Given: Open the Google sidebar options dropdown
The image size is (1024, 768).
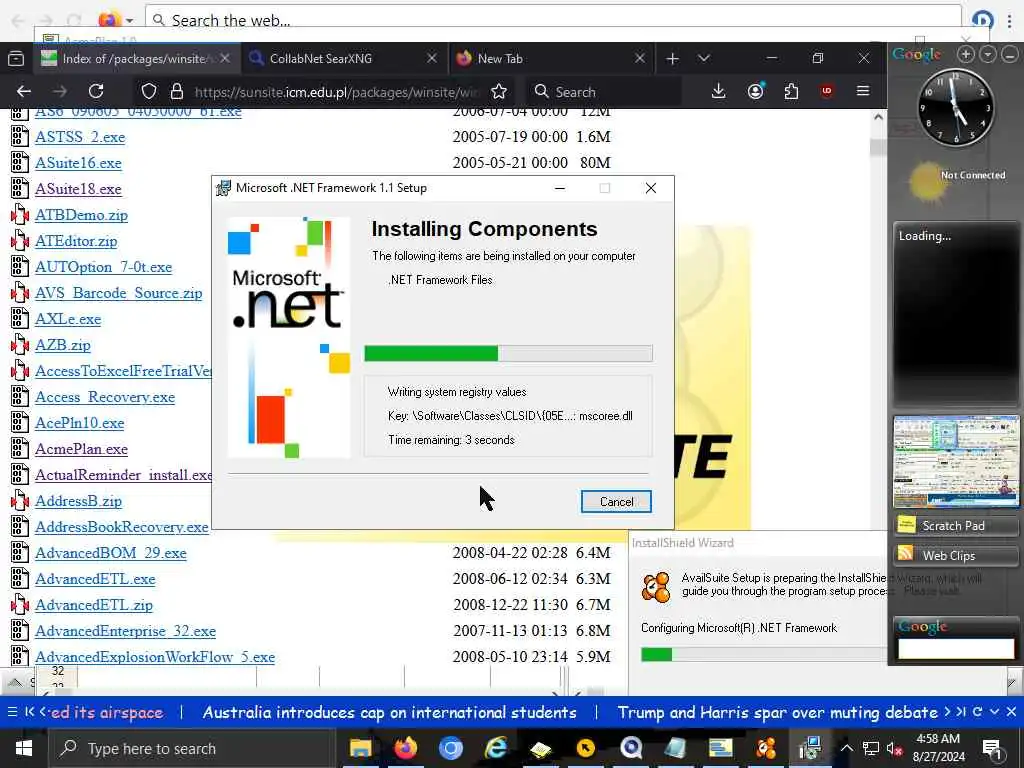Looking at the screenshot, I should 988,55.
